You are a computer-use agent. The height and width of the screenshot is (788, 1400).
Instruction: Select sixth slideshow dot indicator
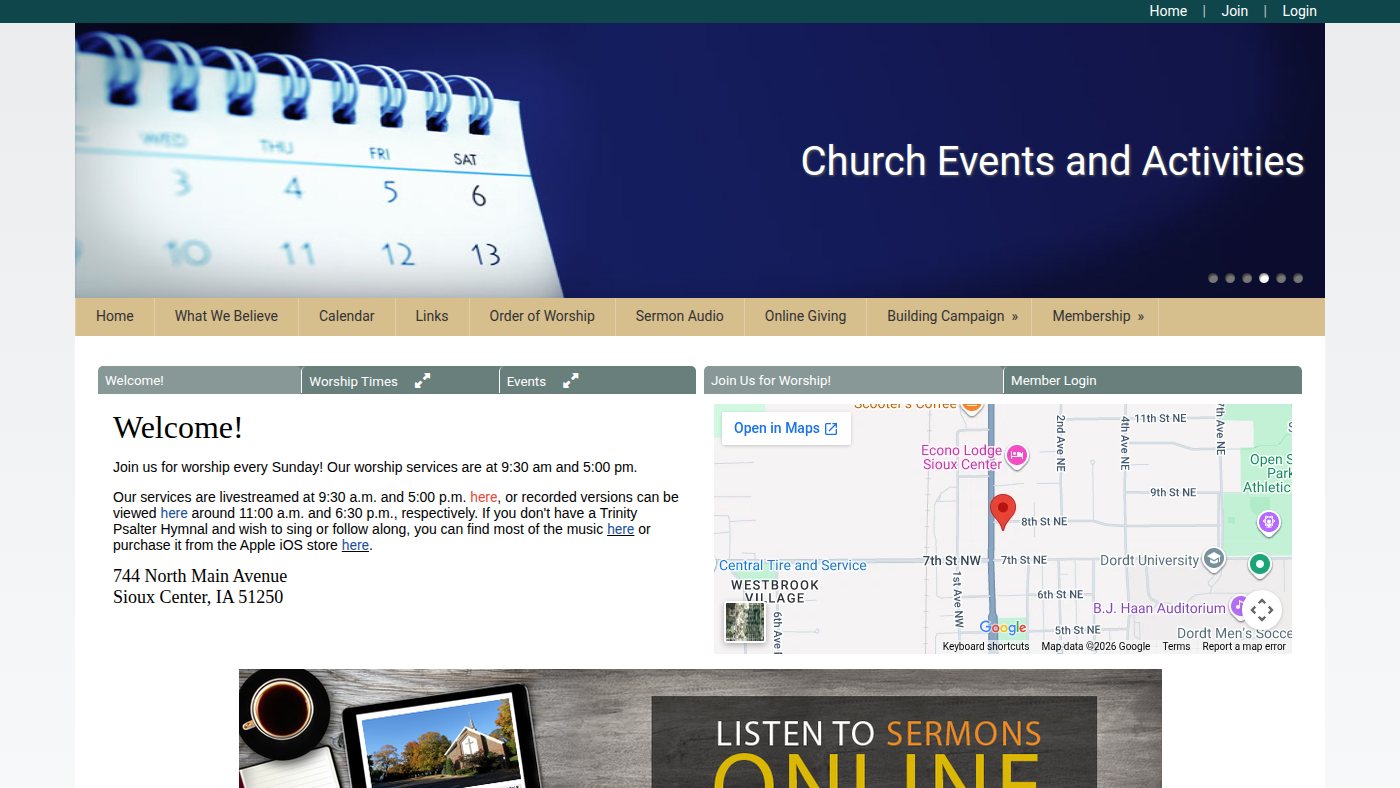pos(1298,278)
